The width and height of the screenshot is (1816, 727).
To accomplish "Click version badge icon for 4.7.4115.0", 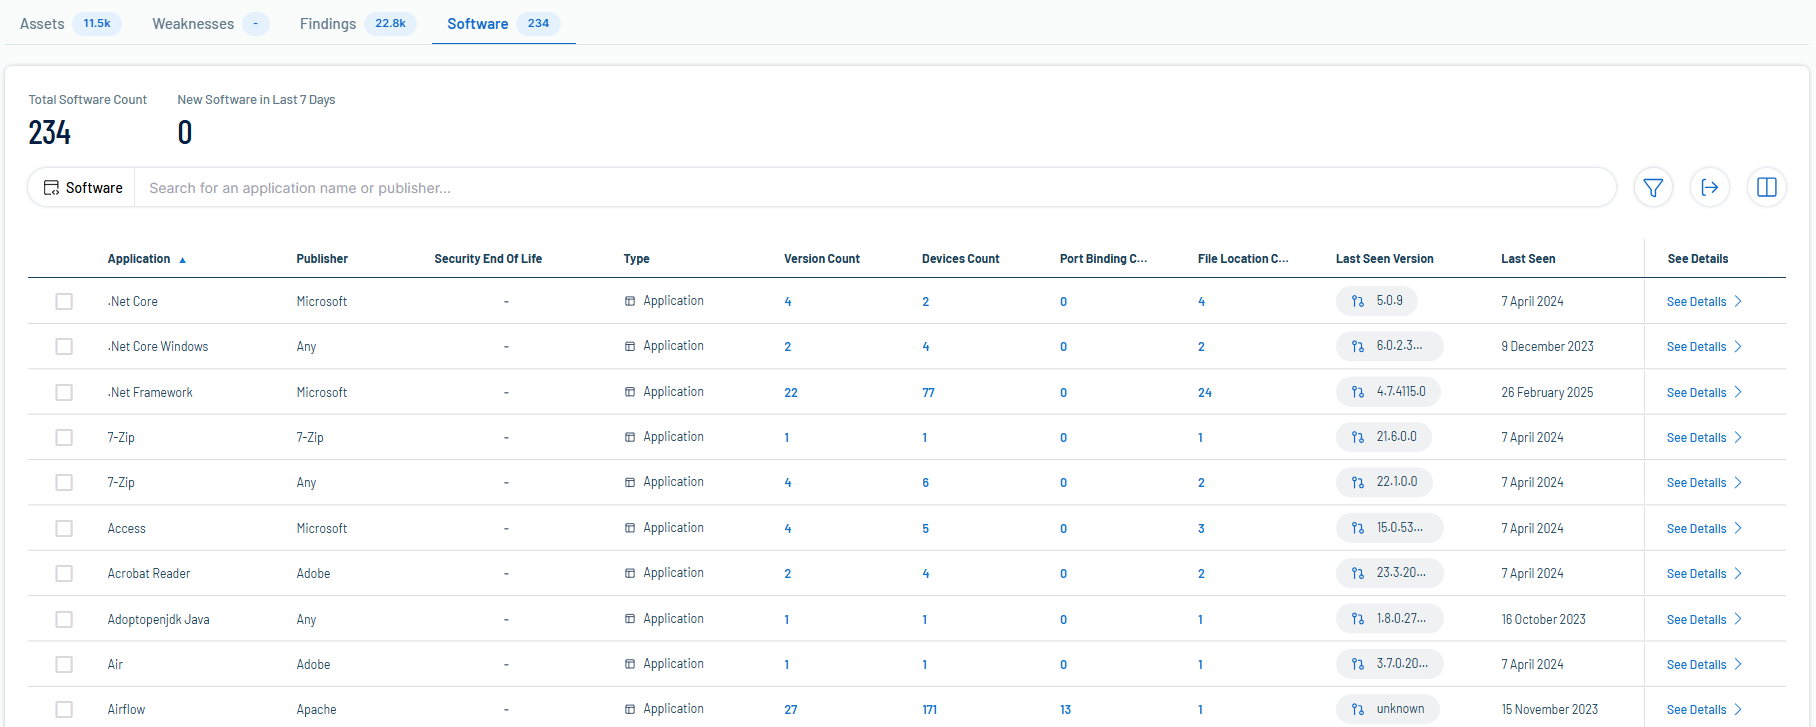I will tap(1357, 392).
